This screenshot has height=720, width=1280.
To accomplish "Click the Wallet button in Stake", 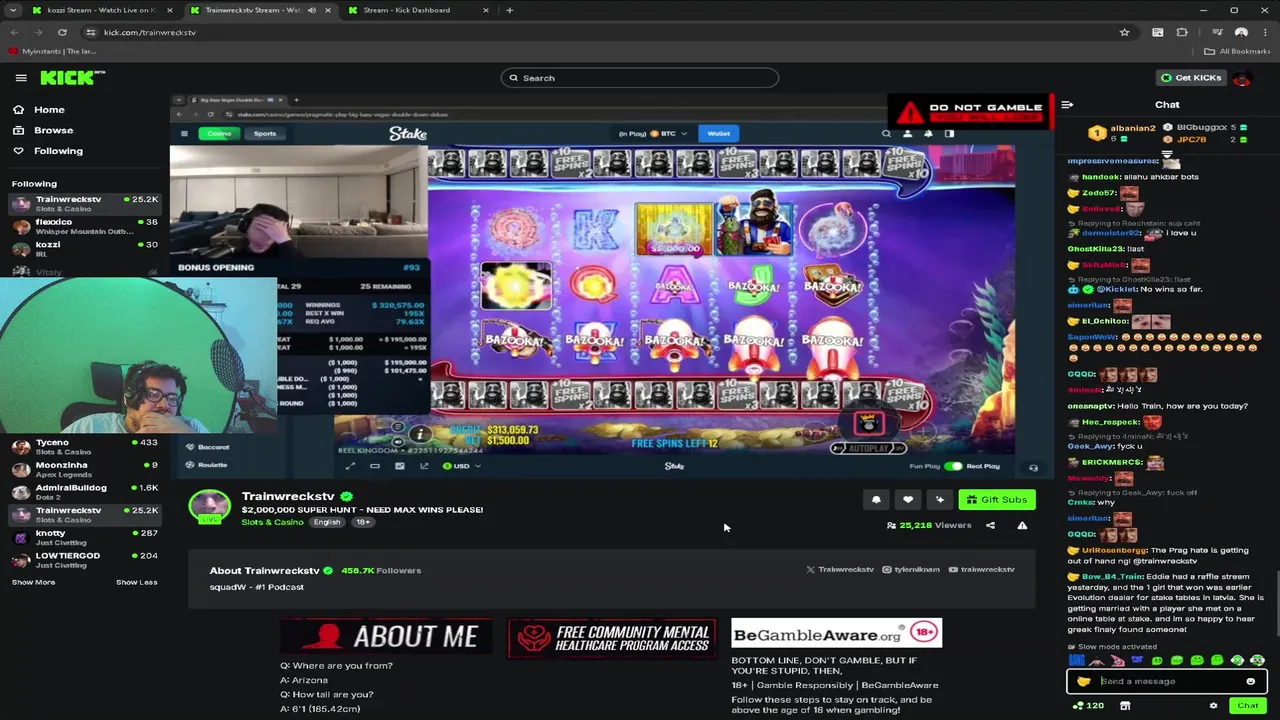I will pyautogui.click(x=719, y=133).
